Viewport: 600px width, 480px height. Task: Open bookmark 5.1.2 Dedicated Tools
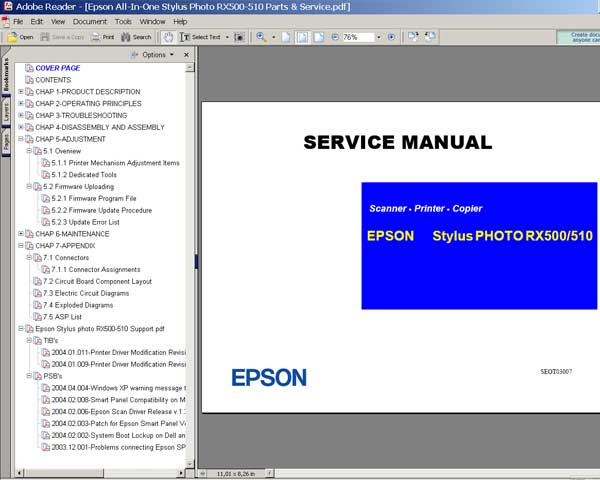(x=84, y=175)
